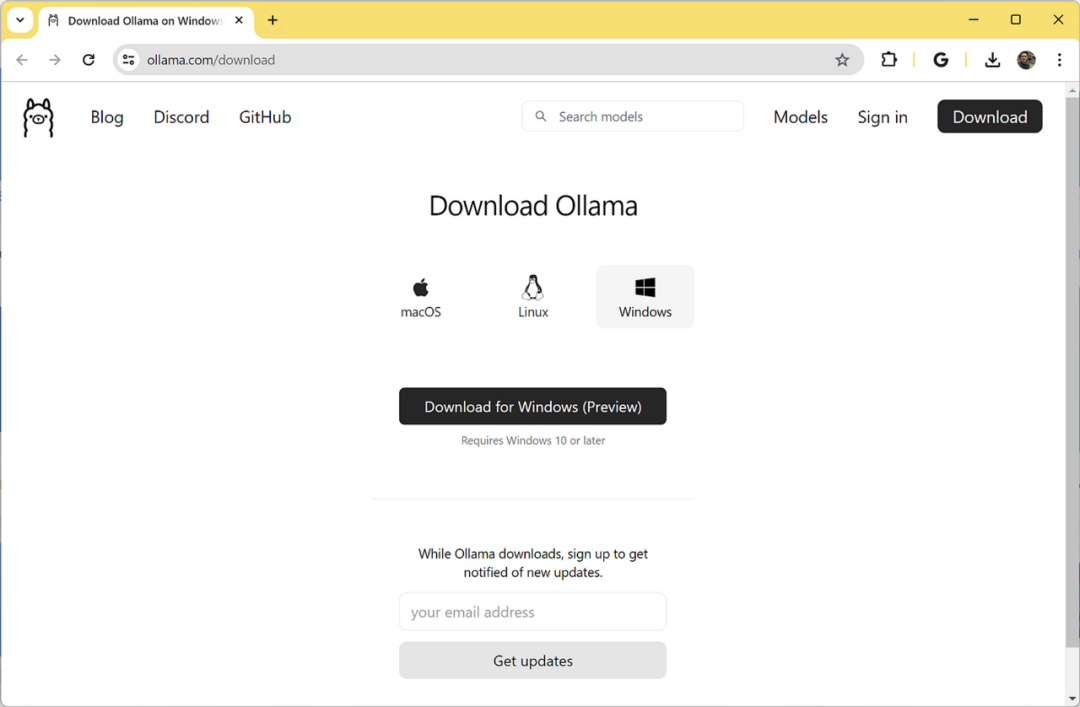Screen dimensions: 1080x707
Task: Open the Extensions puzzle icon
Action: (x=889, y=60)
